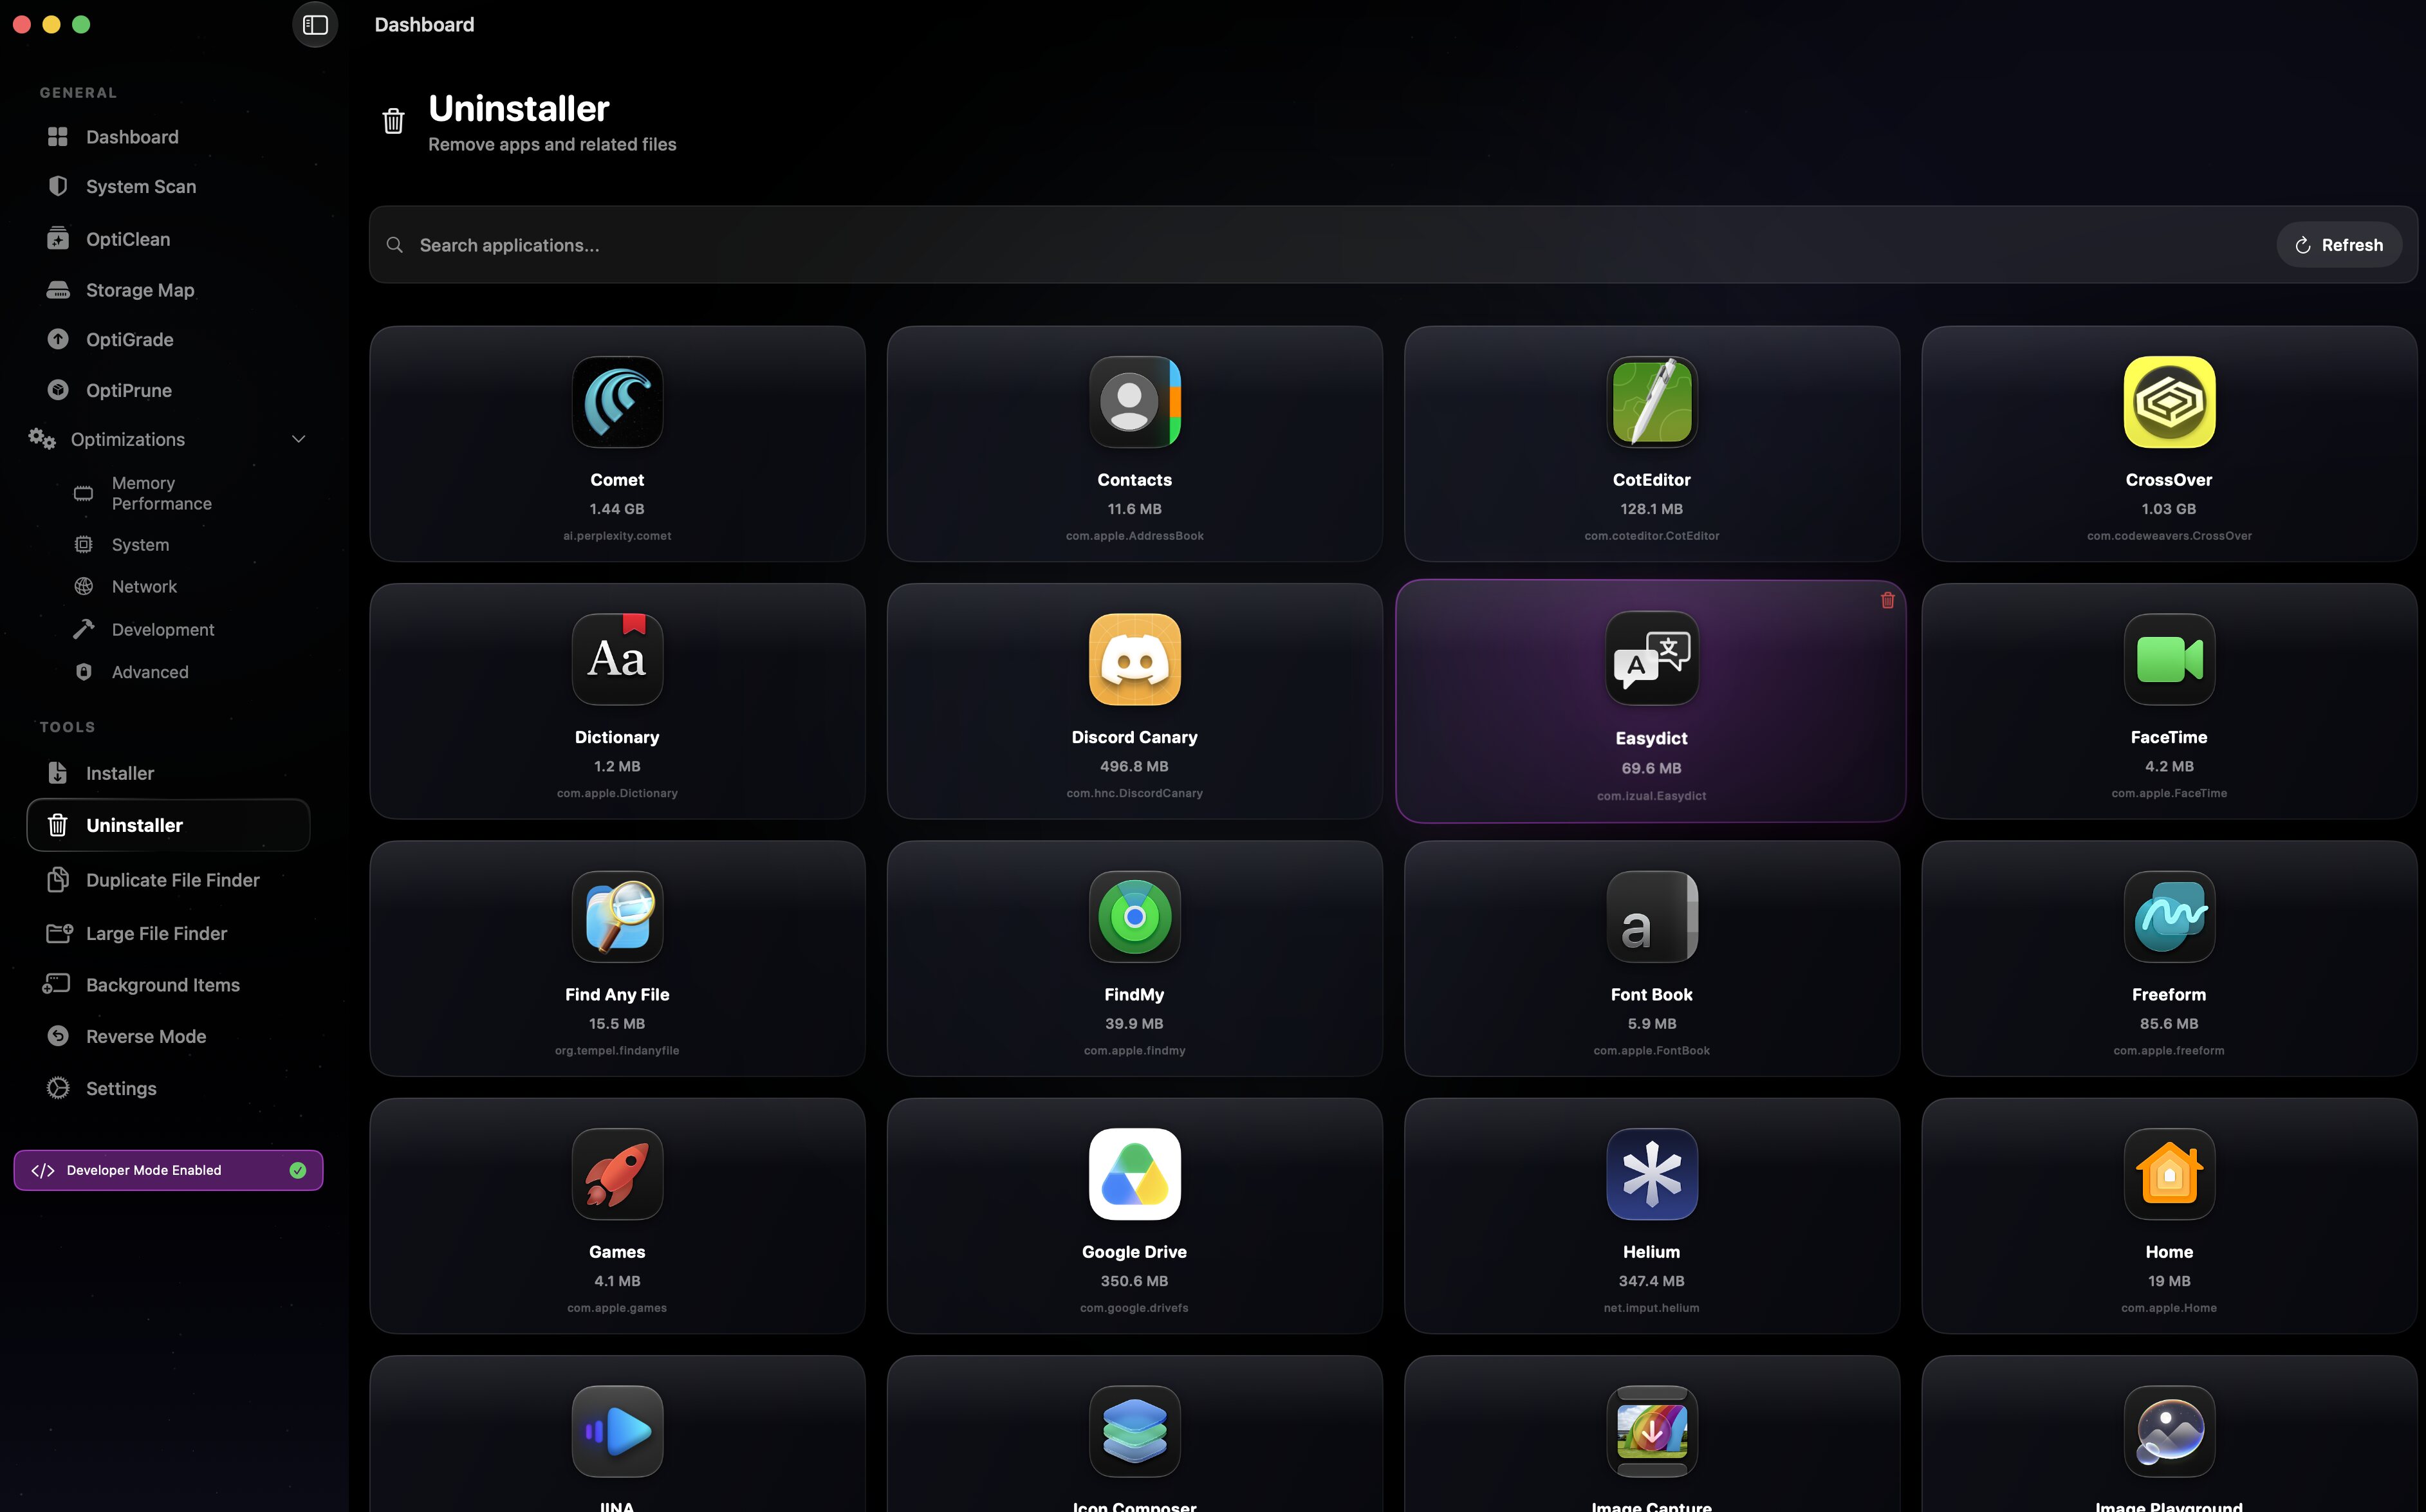Viewport: 2426px width, 1512px height.
Task: Click the Icon Composer app icon
Action: point(1134,1430)
